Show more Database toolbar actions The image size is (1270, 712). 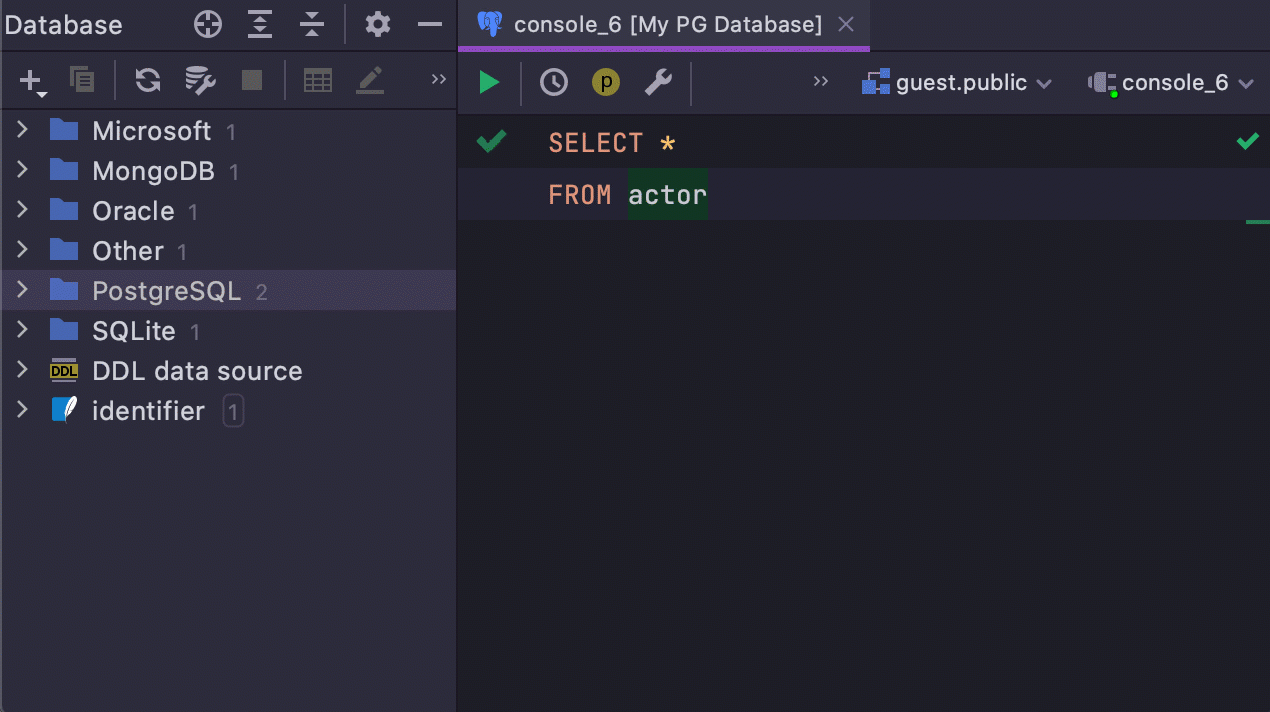point(438,80)
